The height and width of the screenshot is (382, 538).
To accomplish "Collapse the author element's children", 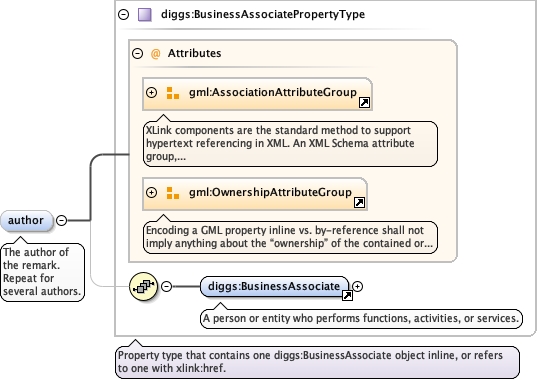I will [x=61, y=220].
